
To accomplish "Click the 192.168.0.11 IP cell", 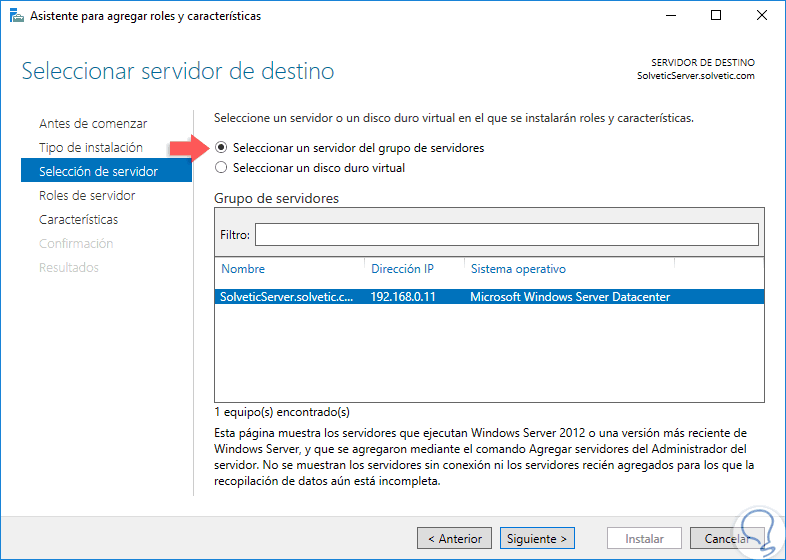I will point(403,297).
